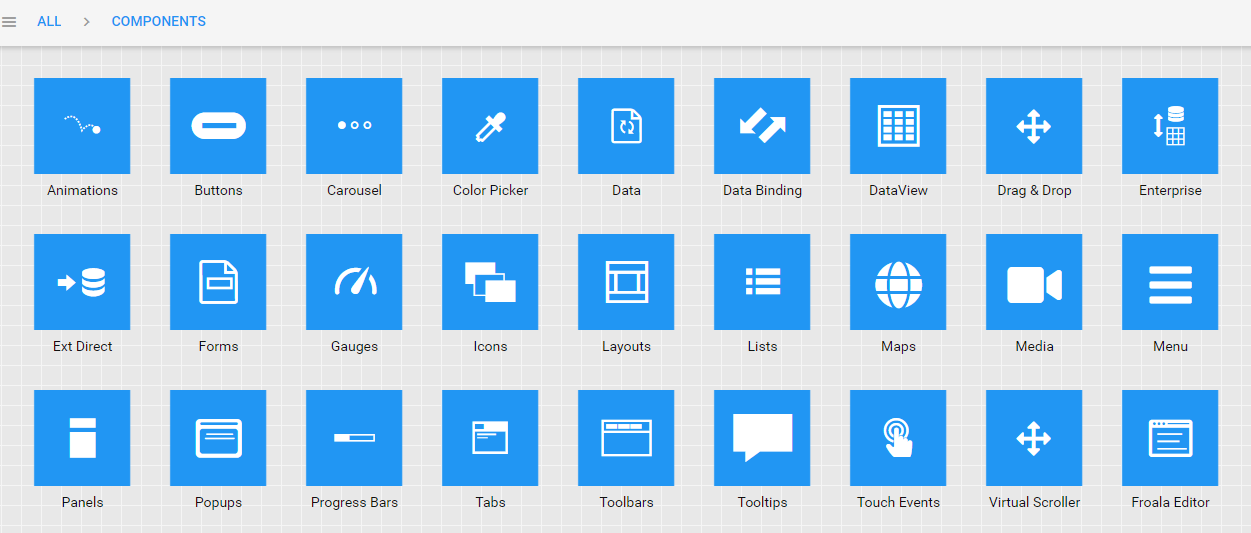Image resolution: width=1251 pixels, height=533 pixels.
Task: Click the 'Progress Bars' label text
Action: pyautogui.click(x=354, y=502)
